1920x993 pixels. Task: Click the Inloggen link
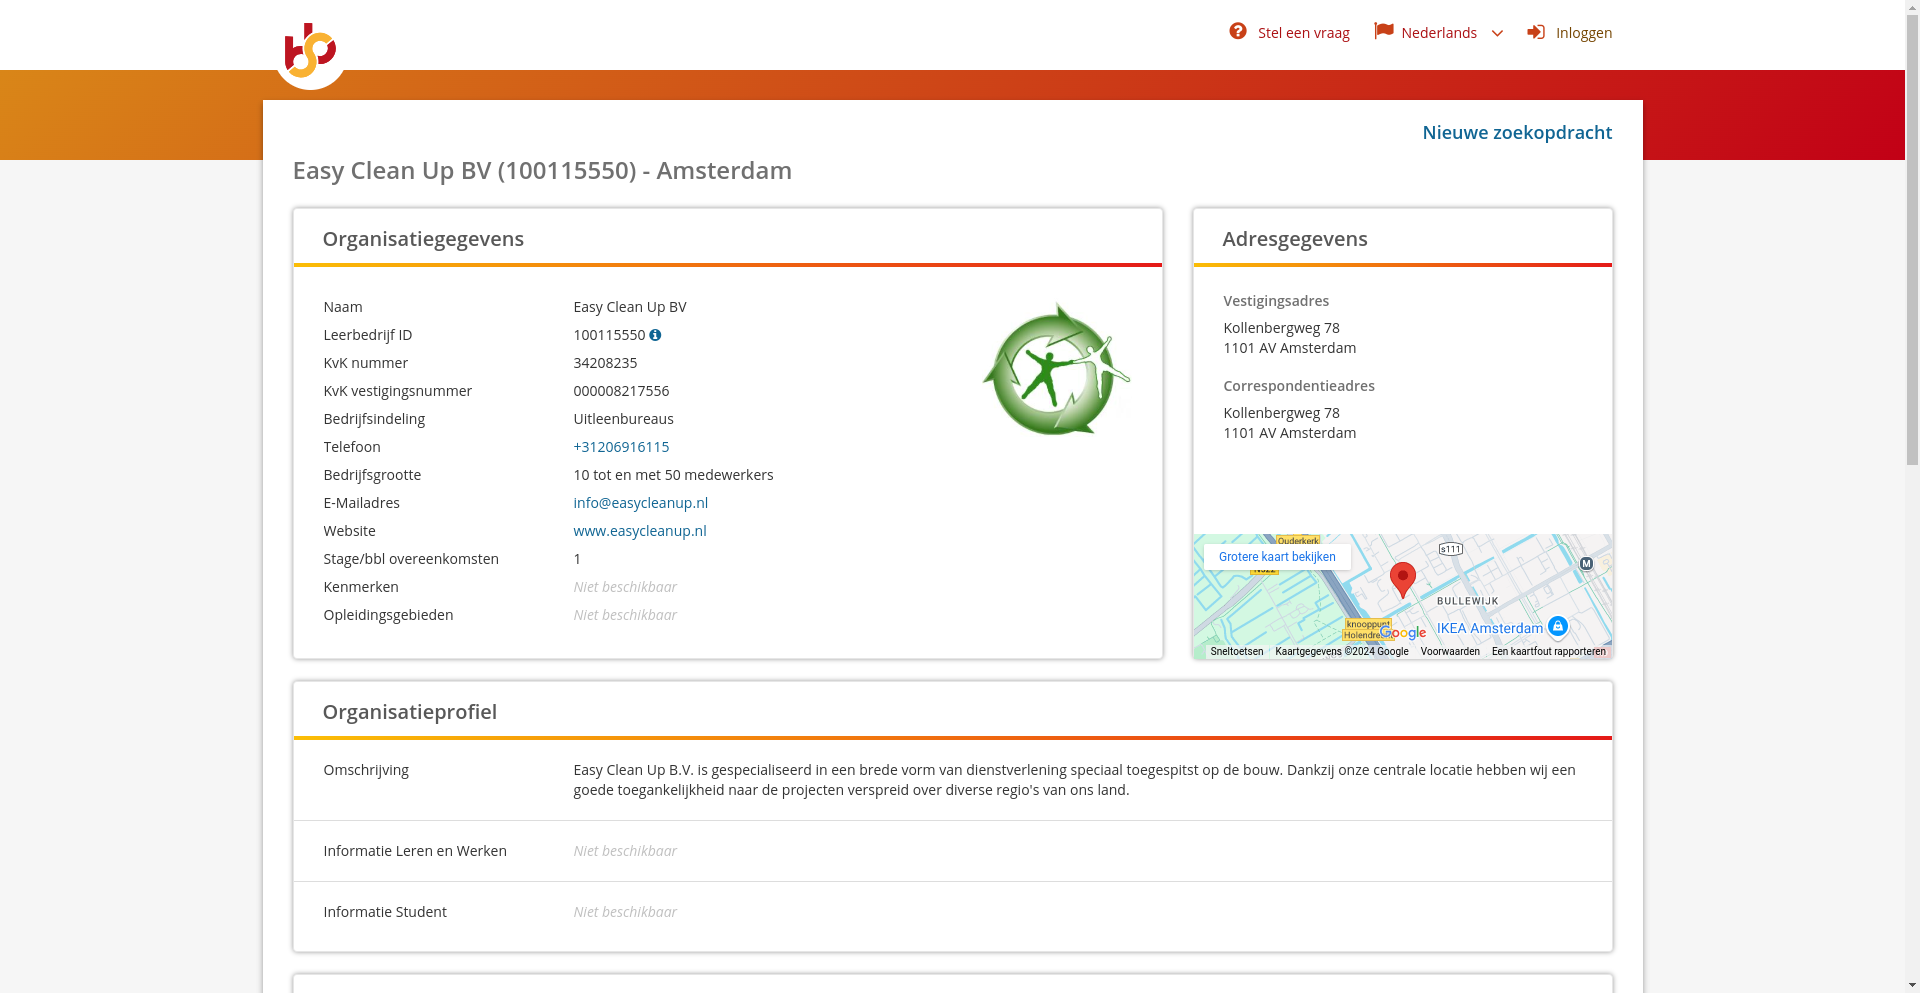pyautogui.click(x=1583, y=33)
